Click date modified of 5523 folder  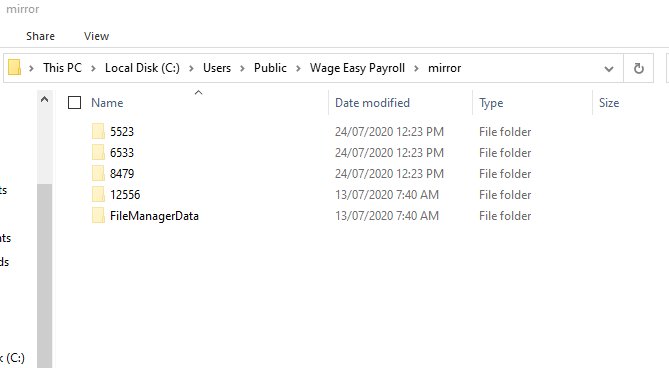click(x=389, y=131)
